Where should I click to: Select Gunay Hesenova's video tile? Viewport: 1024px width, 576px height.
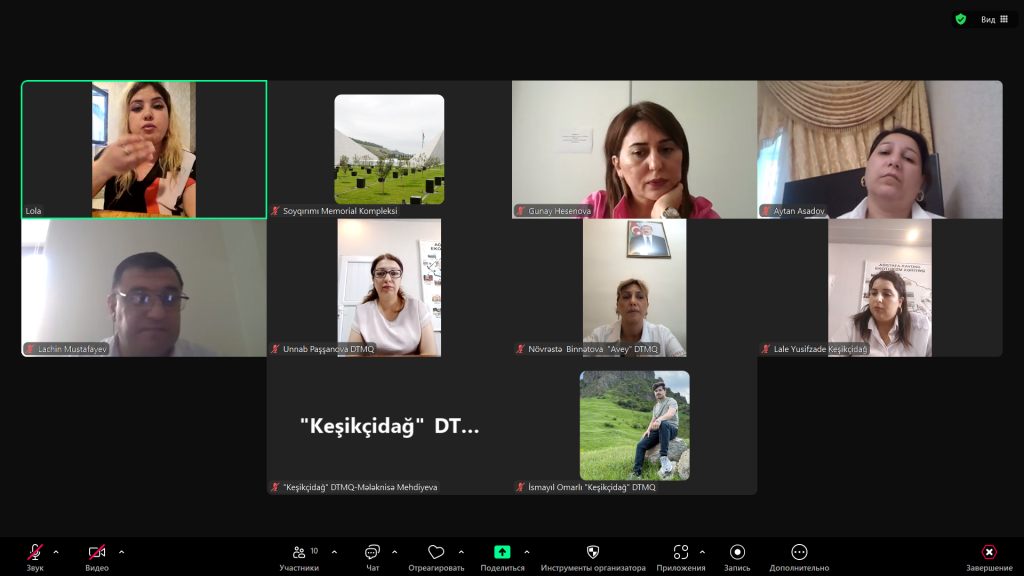click(634, 149)
